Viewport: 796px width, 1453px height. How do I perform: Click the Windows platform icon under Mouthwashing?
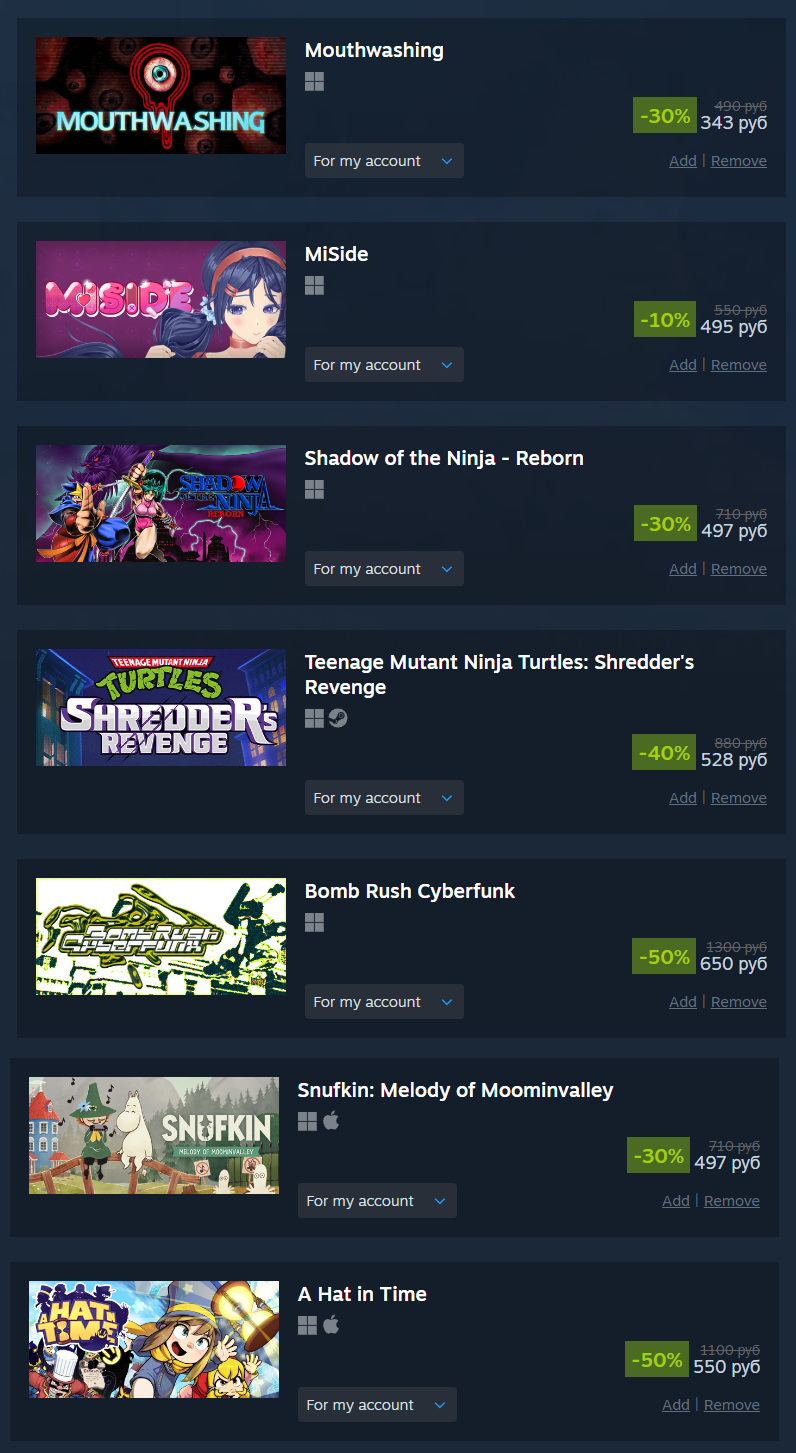coord(314,82)
